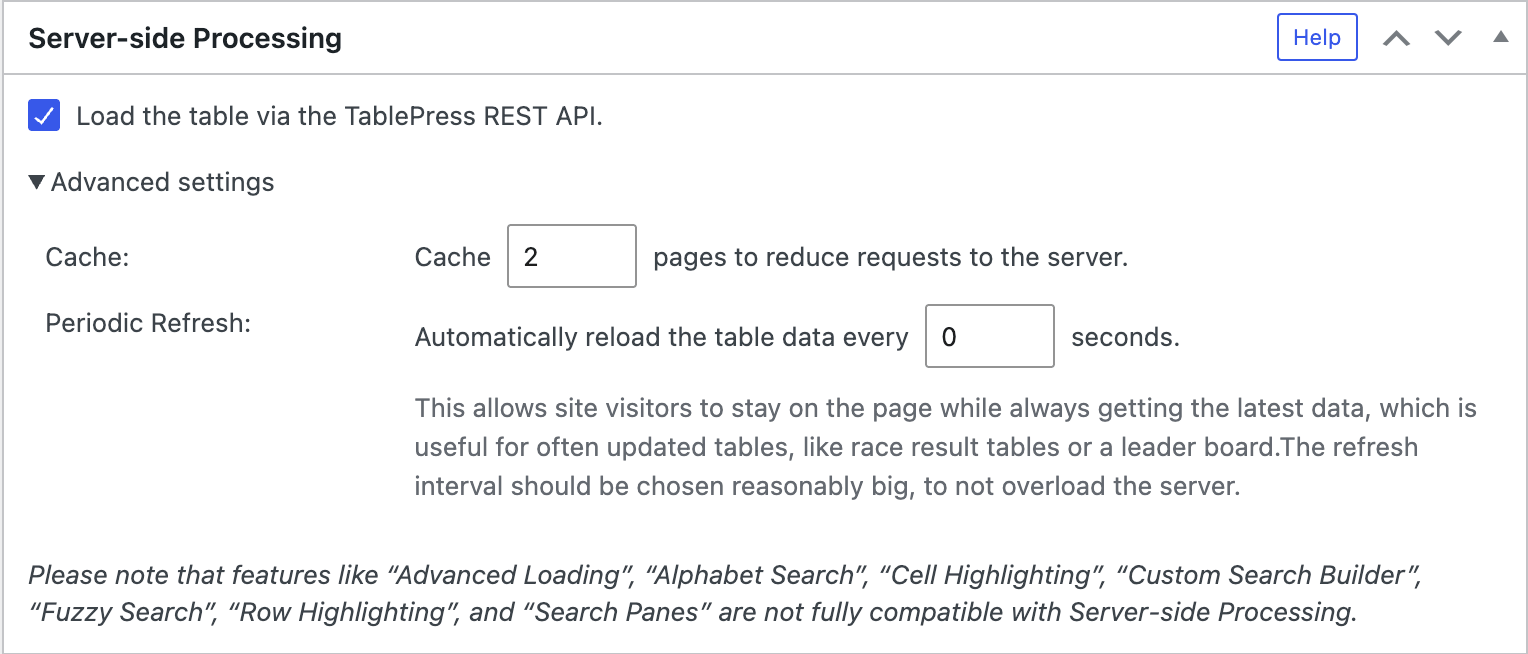
Task: Click the Cache pages input field
Action: 571,256
